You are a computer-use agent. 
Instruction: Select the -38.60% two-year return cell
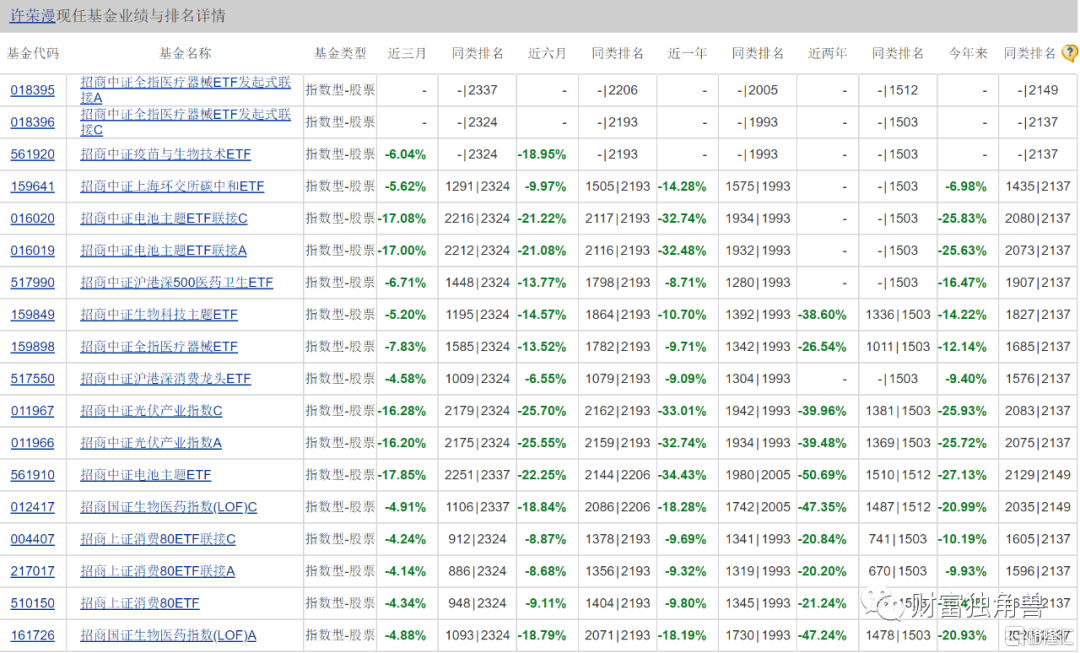pyautogui.click(x=822, y=315)
